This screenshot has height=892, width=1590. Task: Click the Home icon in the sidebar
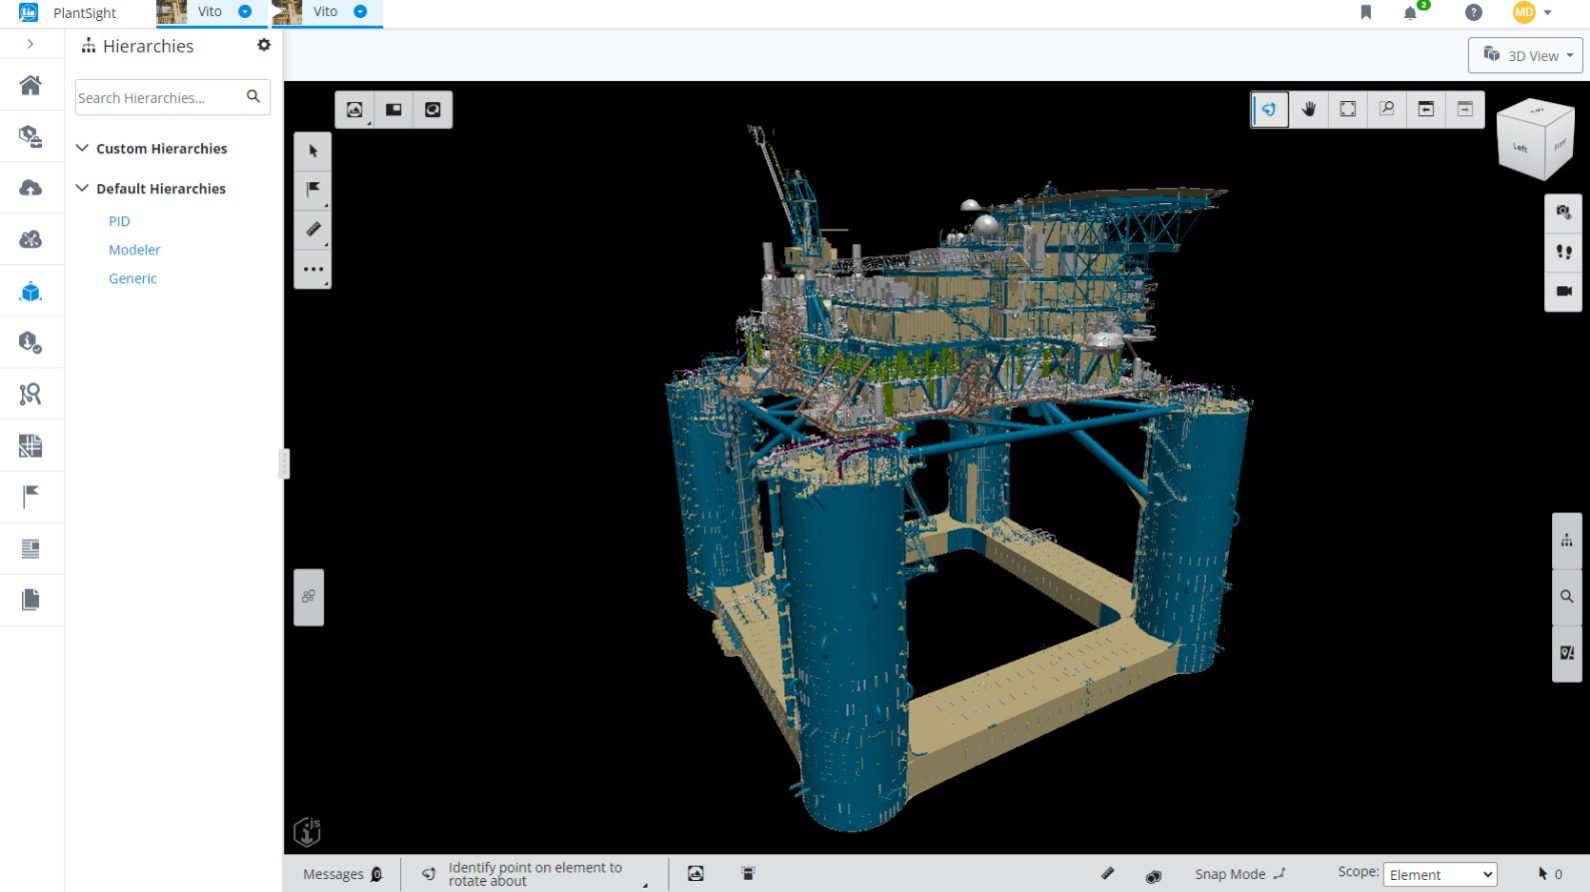31,85
